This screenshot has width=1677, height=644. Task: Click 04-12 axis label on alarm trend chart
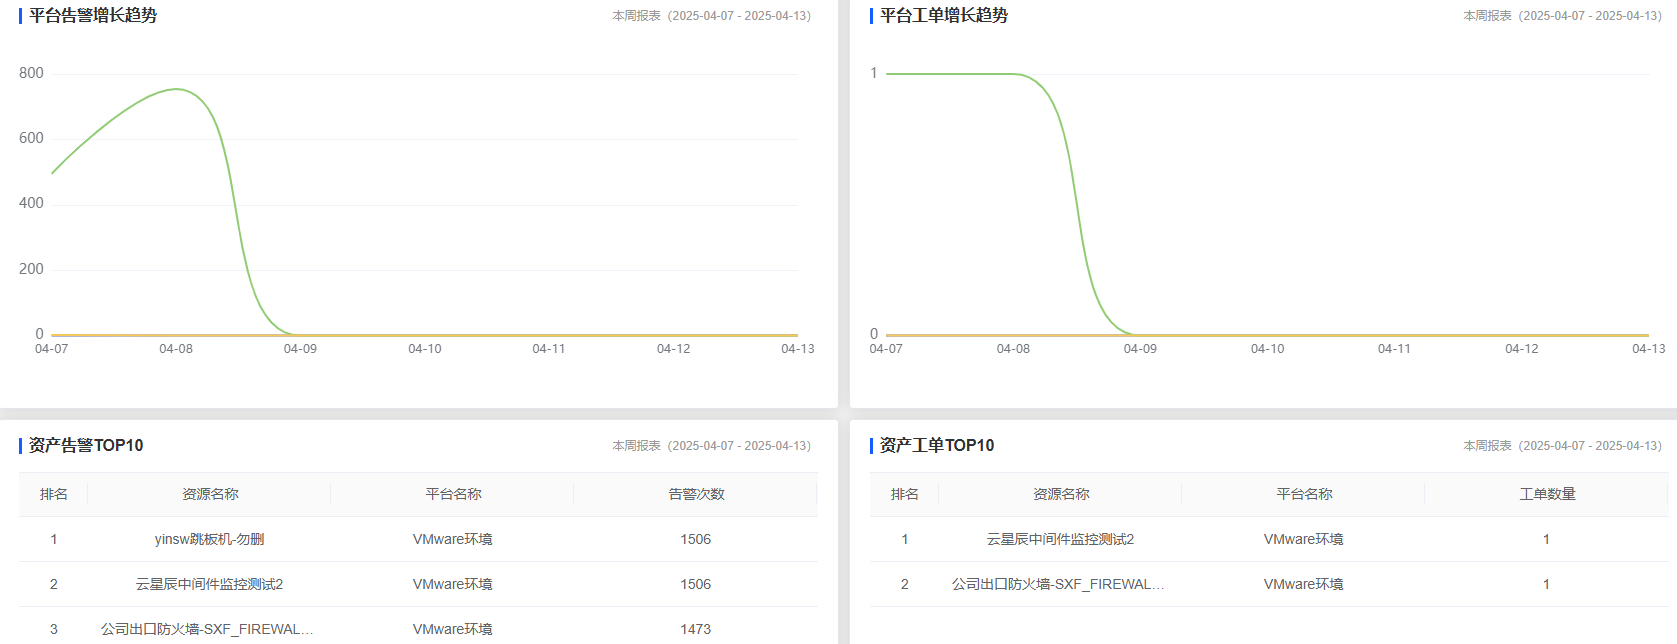[x=674, y=349]
